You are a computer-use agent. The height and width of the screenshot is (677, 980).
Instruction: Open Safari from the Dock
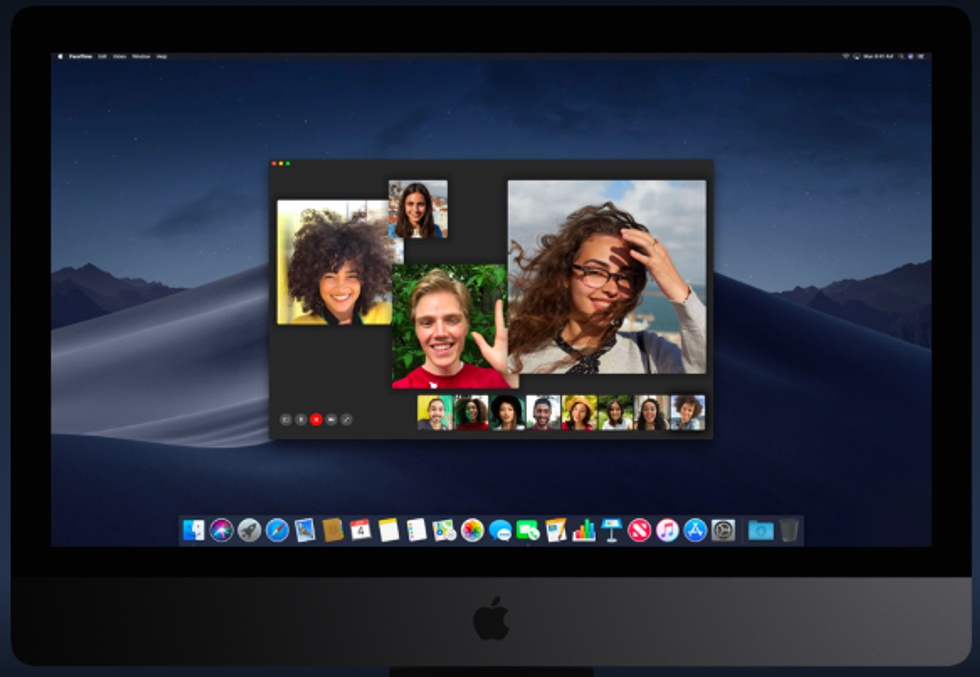click(x=277, y=530)
